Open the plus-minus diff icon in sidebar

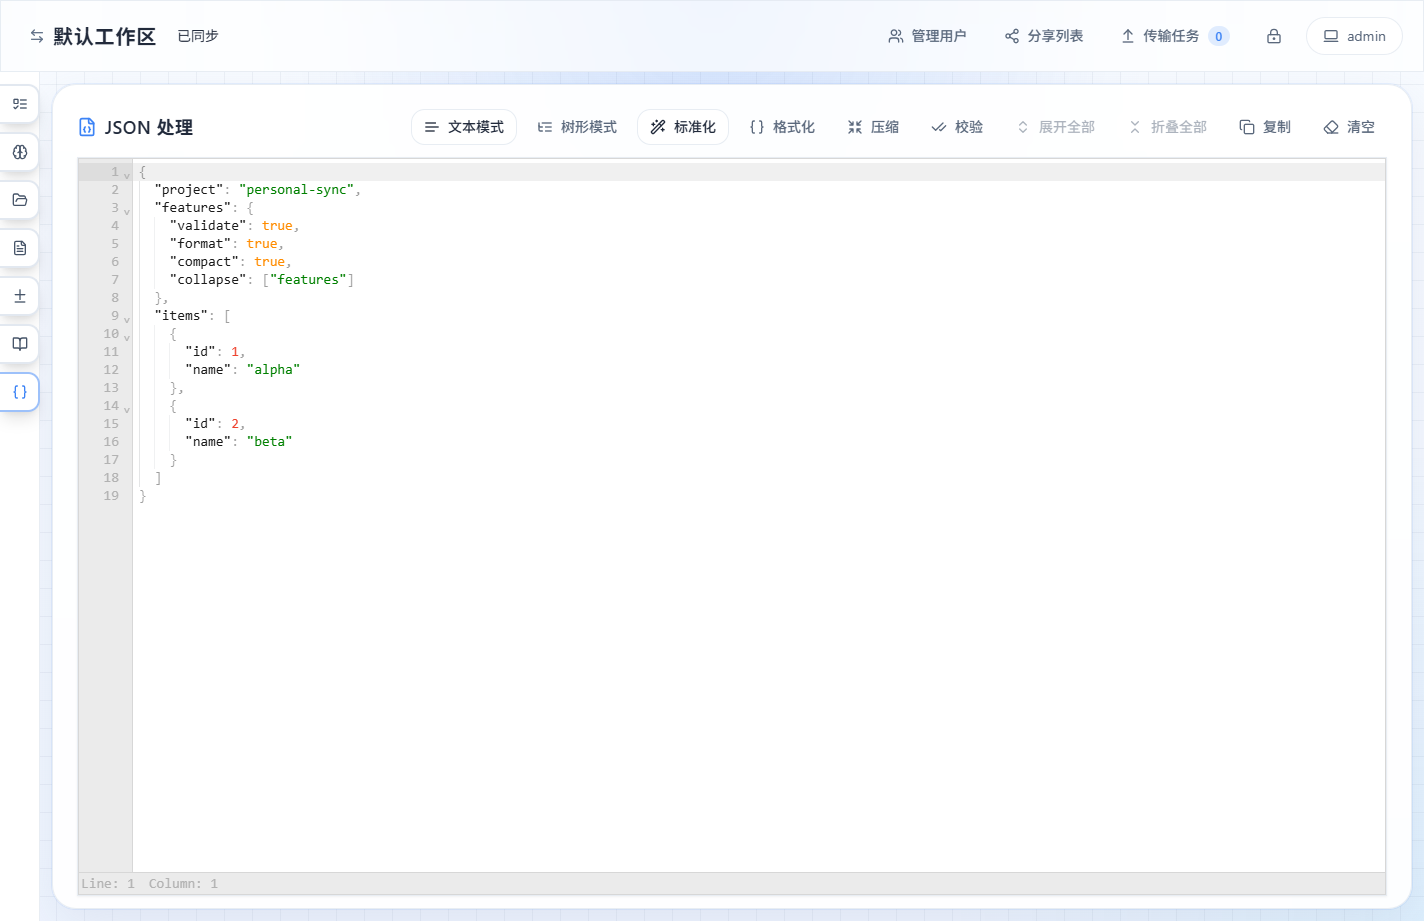[19, 296]
